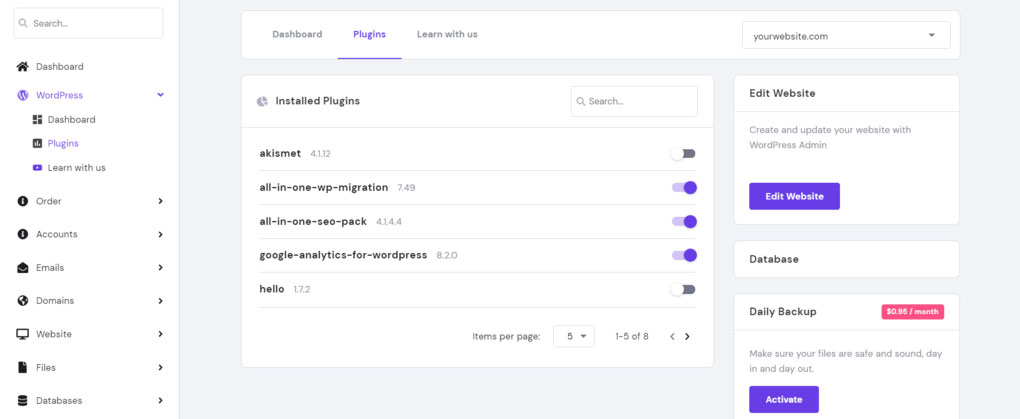Viewport: 1020px width, 419px height.
Task: Switch to the Dashboard top tab
Action: [297, 34]
